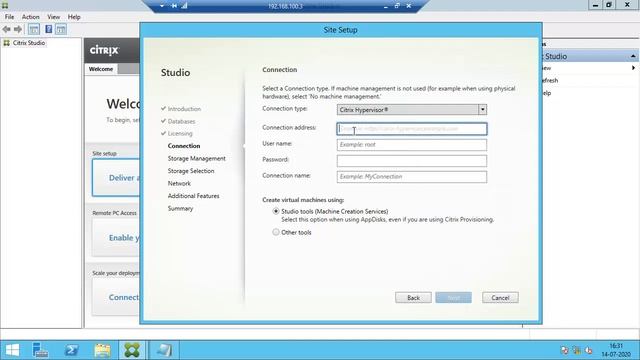Viewport: 640px width, 360px height.
Task: Return to the Licensing step
Action: (180, 133)
